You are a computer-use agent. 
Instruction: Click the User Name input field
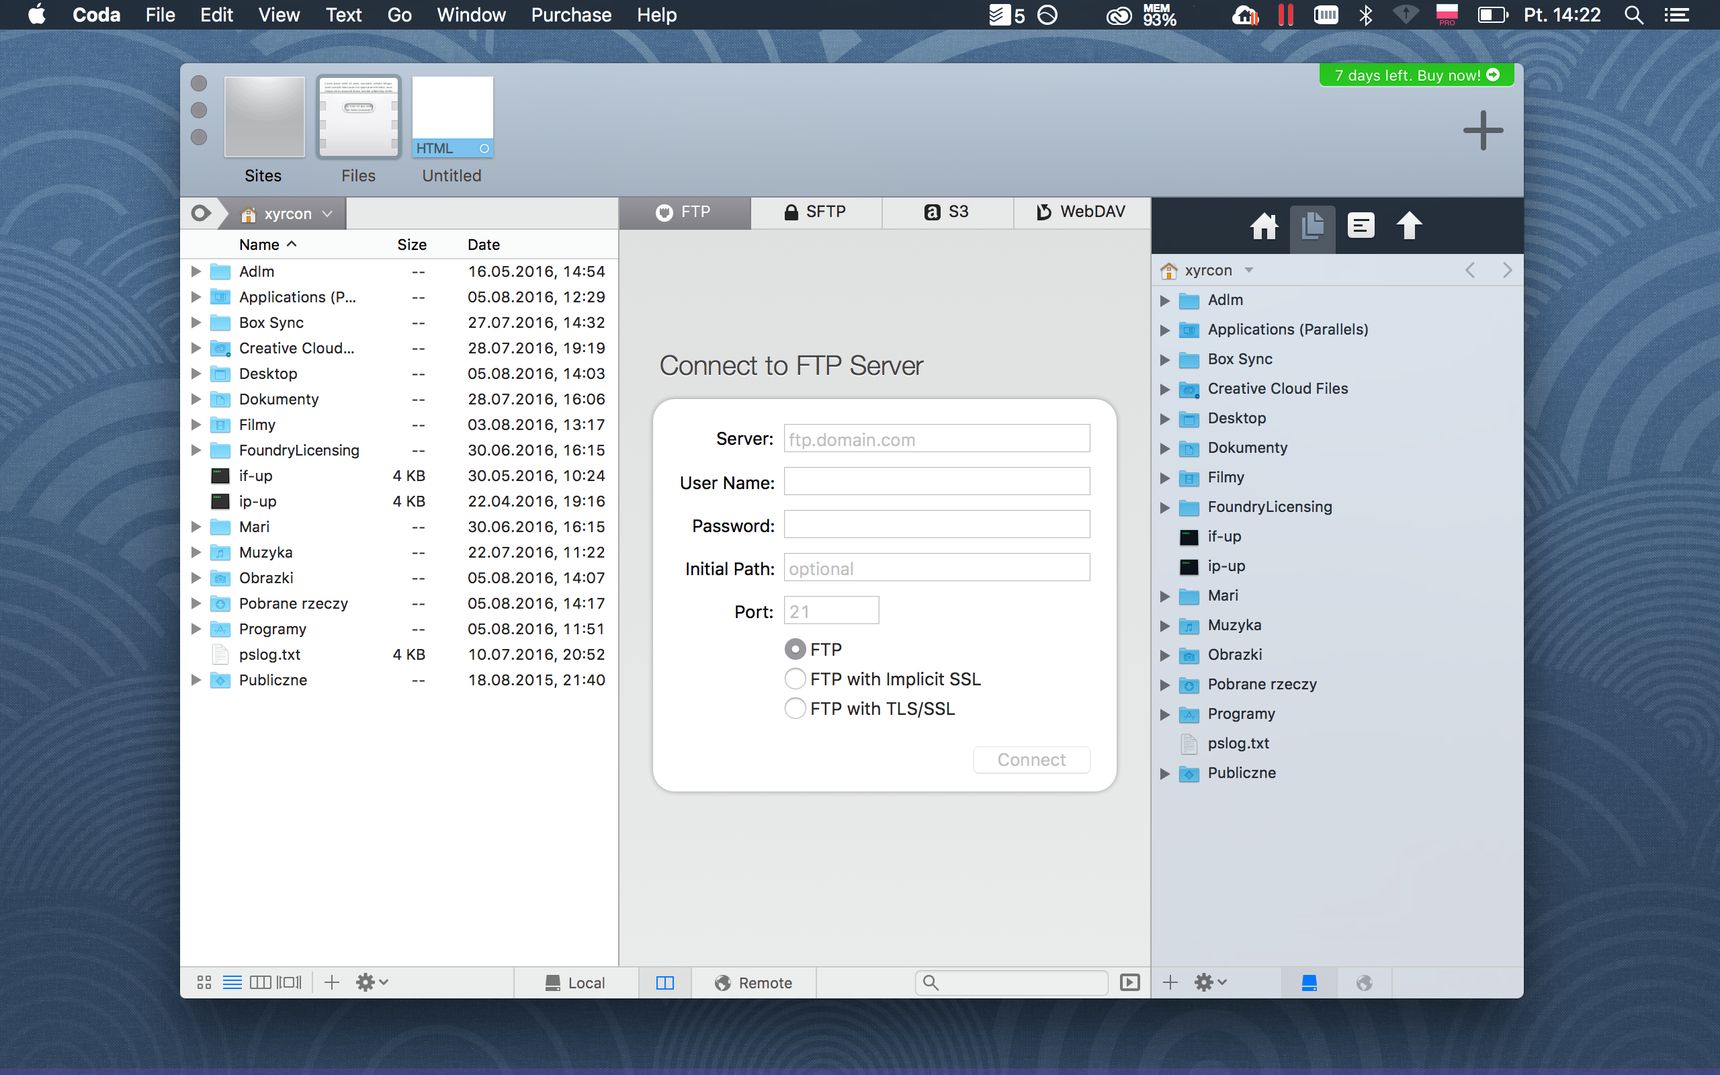click(x=936, y=482)
